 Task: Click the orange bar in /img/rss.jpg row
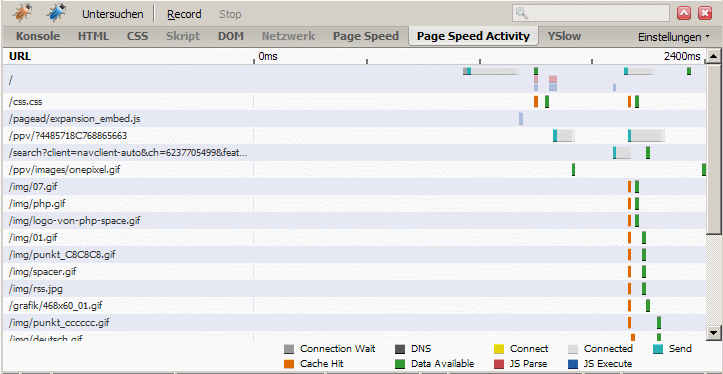click(629, 289)
